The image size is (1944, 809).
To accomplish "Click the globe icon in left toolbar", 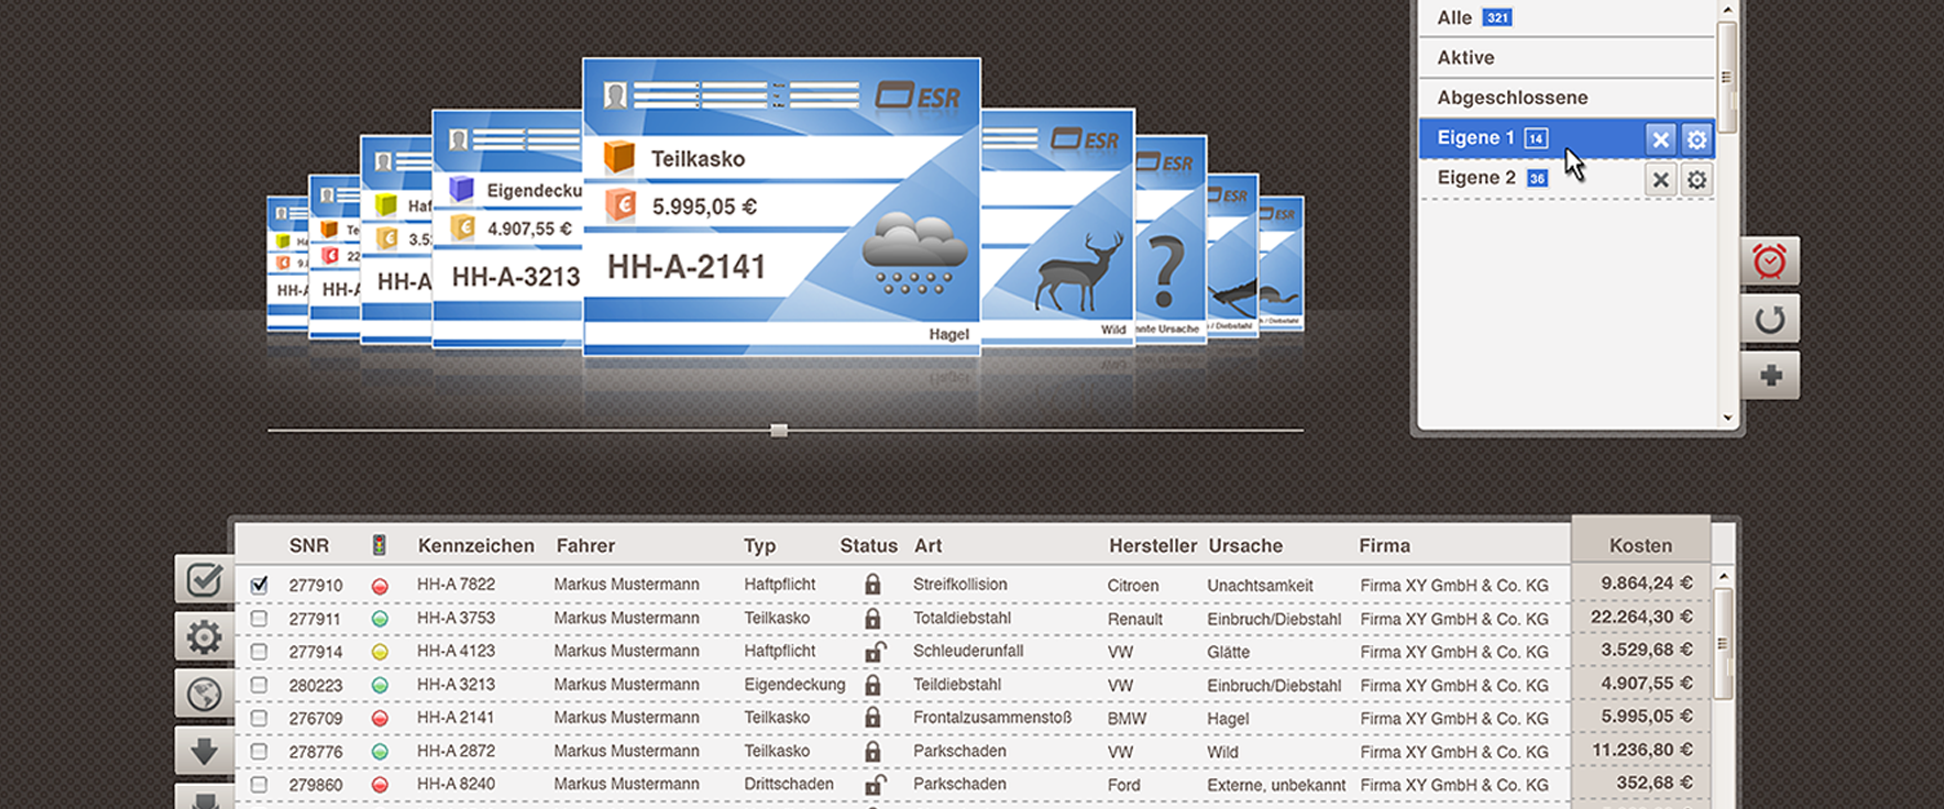I will [204, 693].
